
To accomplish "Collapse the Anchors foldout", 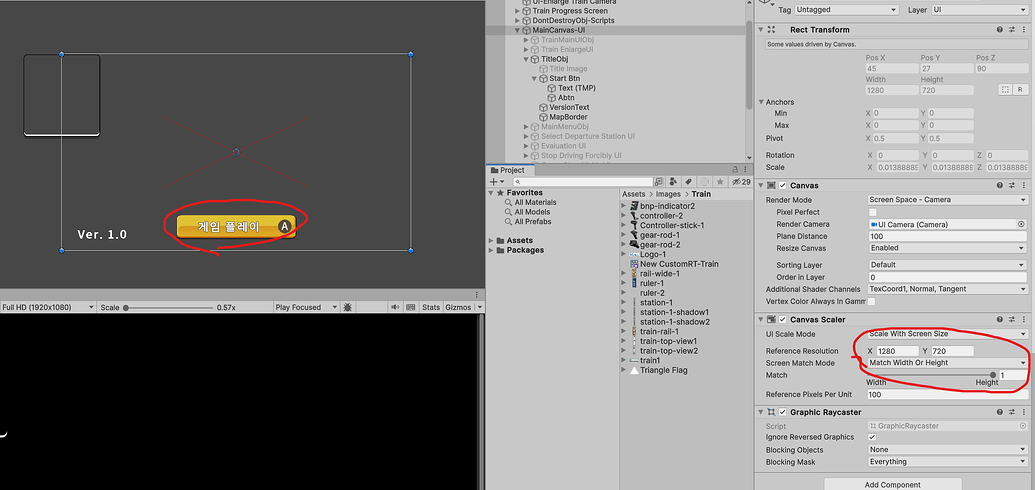I will pyautogui.click(x=761, y=102).
